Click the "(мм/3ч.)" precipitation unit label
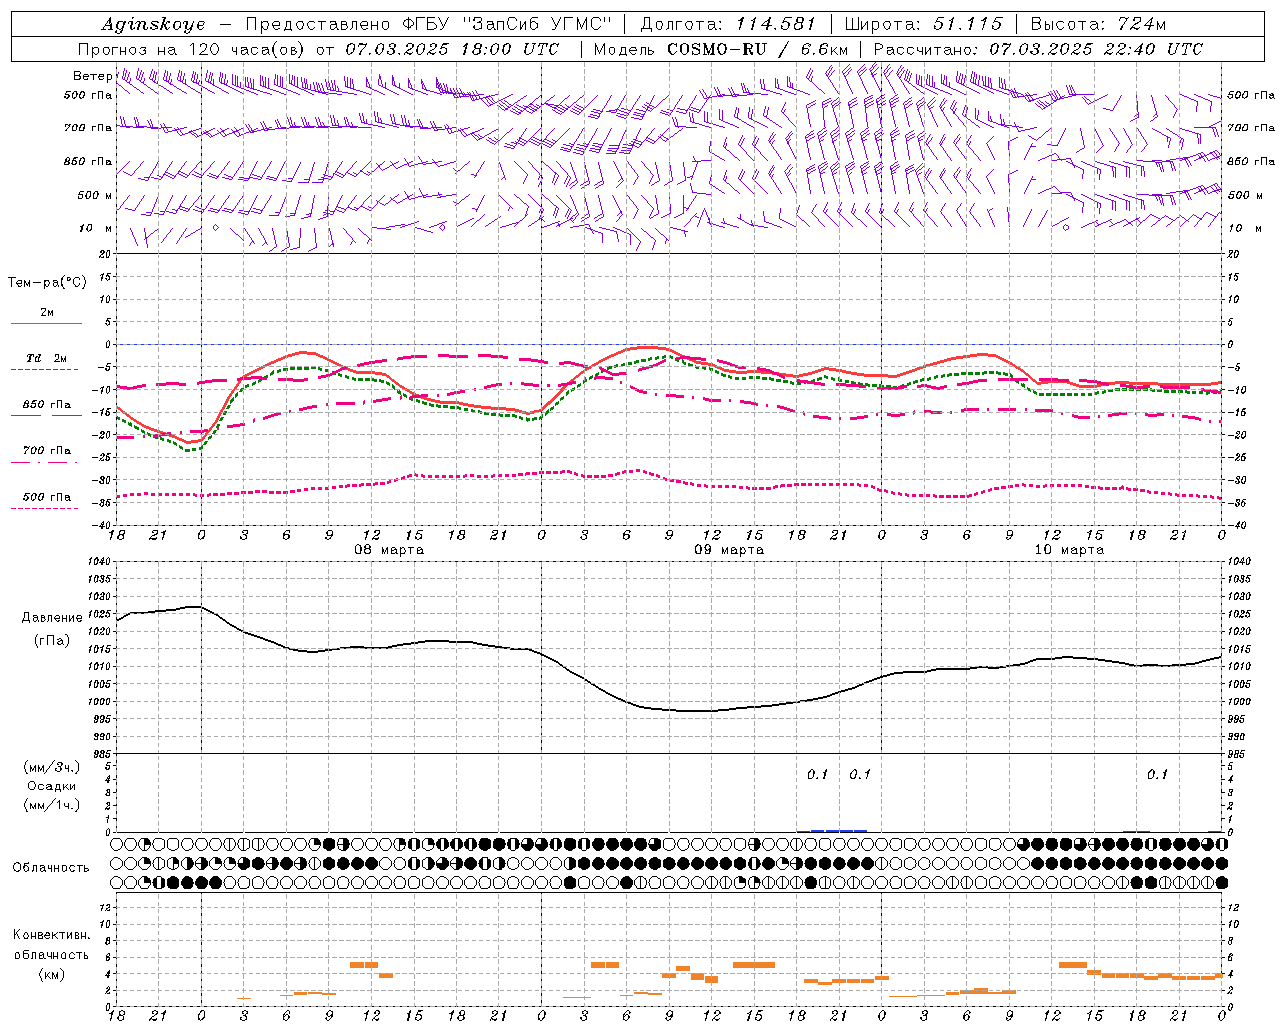Screen dimensions: 1280x1024 tap(52, 767)
